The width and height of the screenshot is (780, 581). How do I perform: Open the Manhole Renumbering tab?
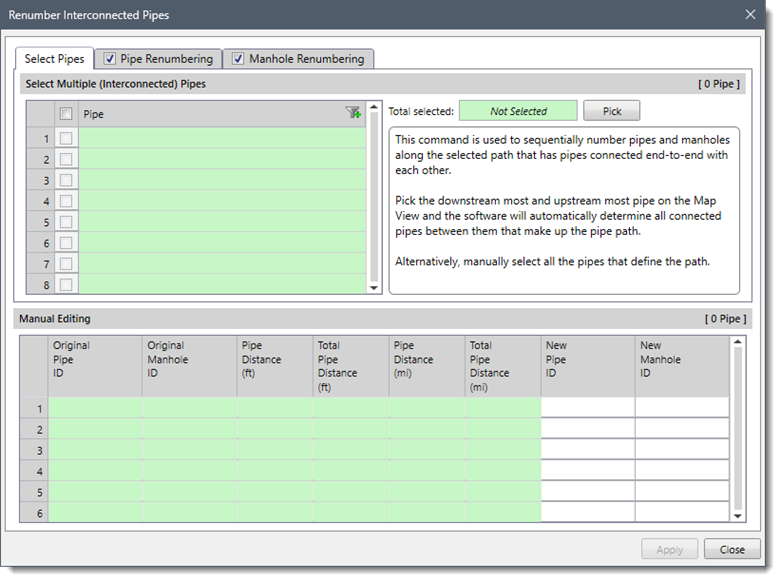(x=305, y=59)
